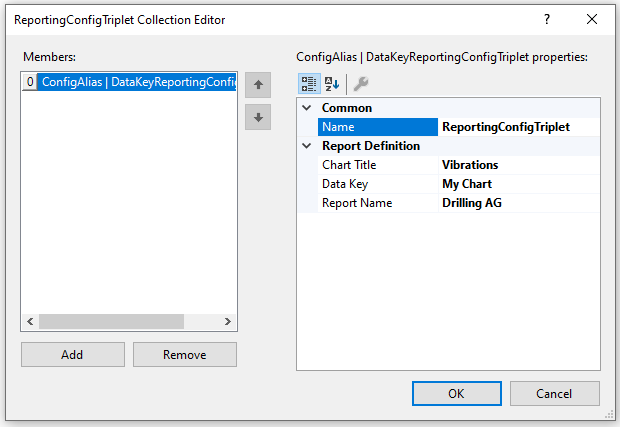
Task: Edit the Drilling AG report name value
Action: coord(519,203)
